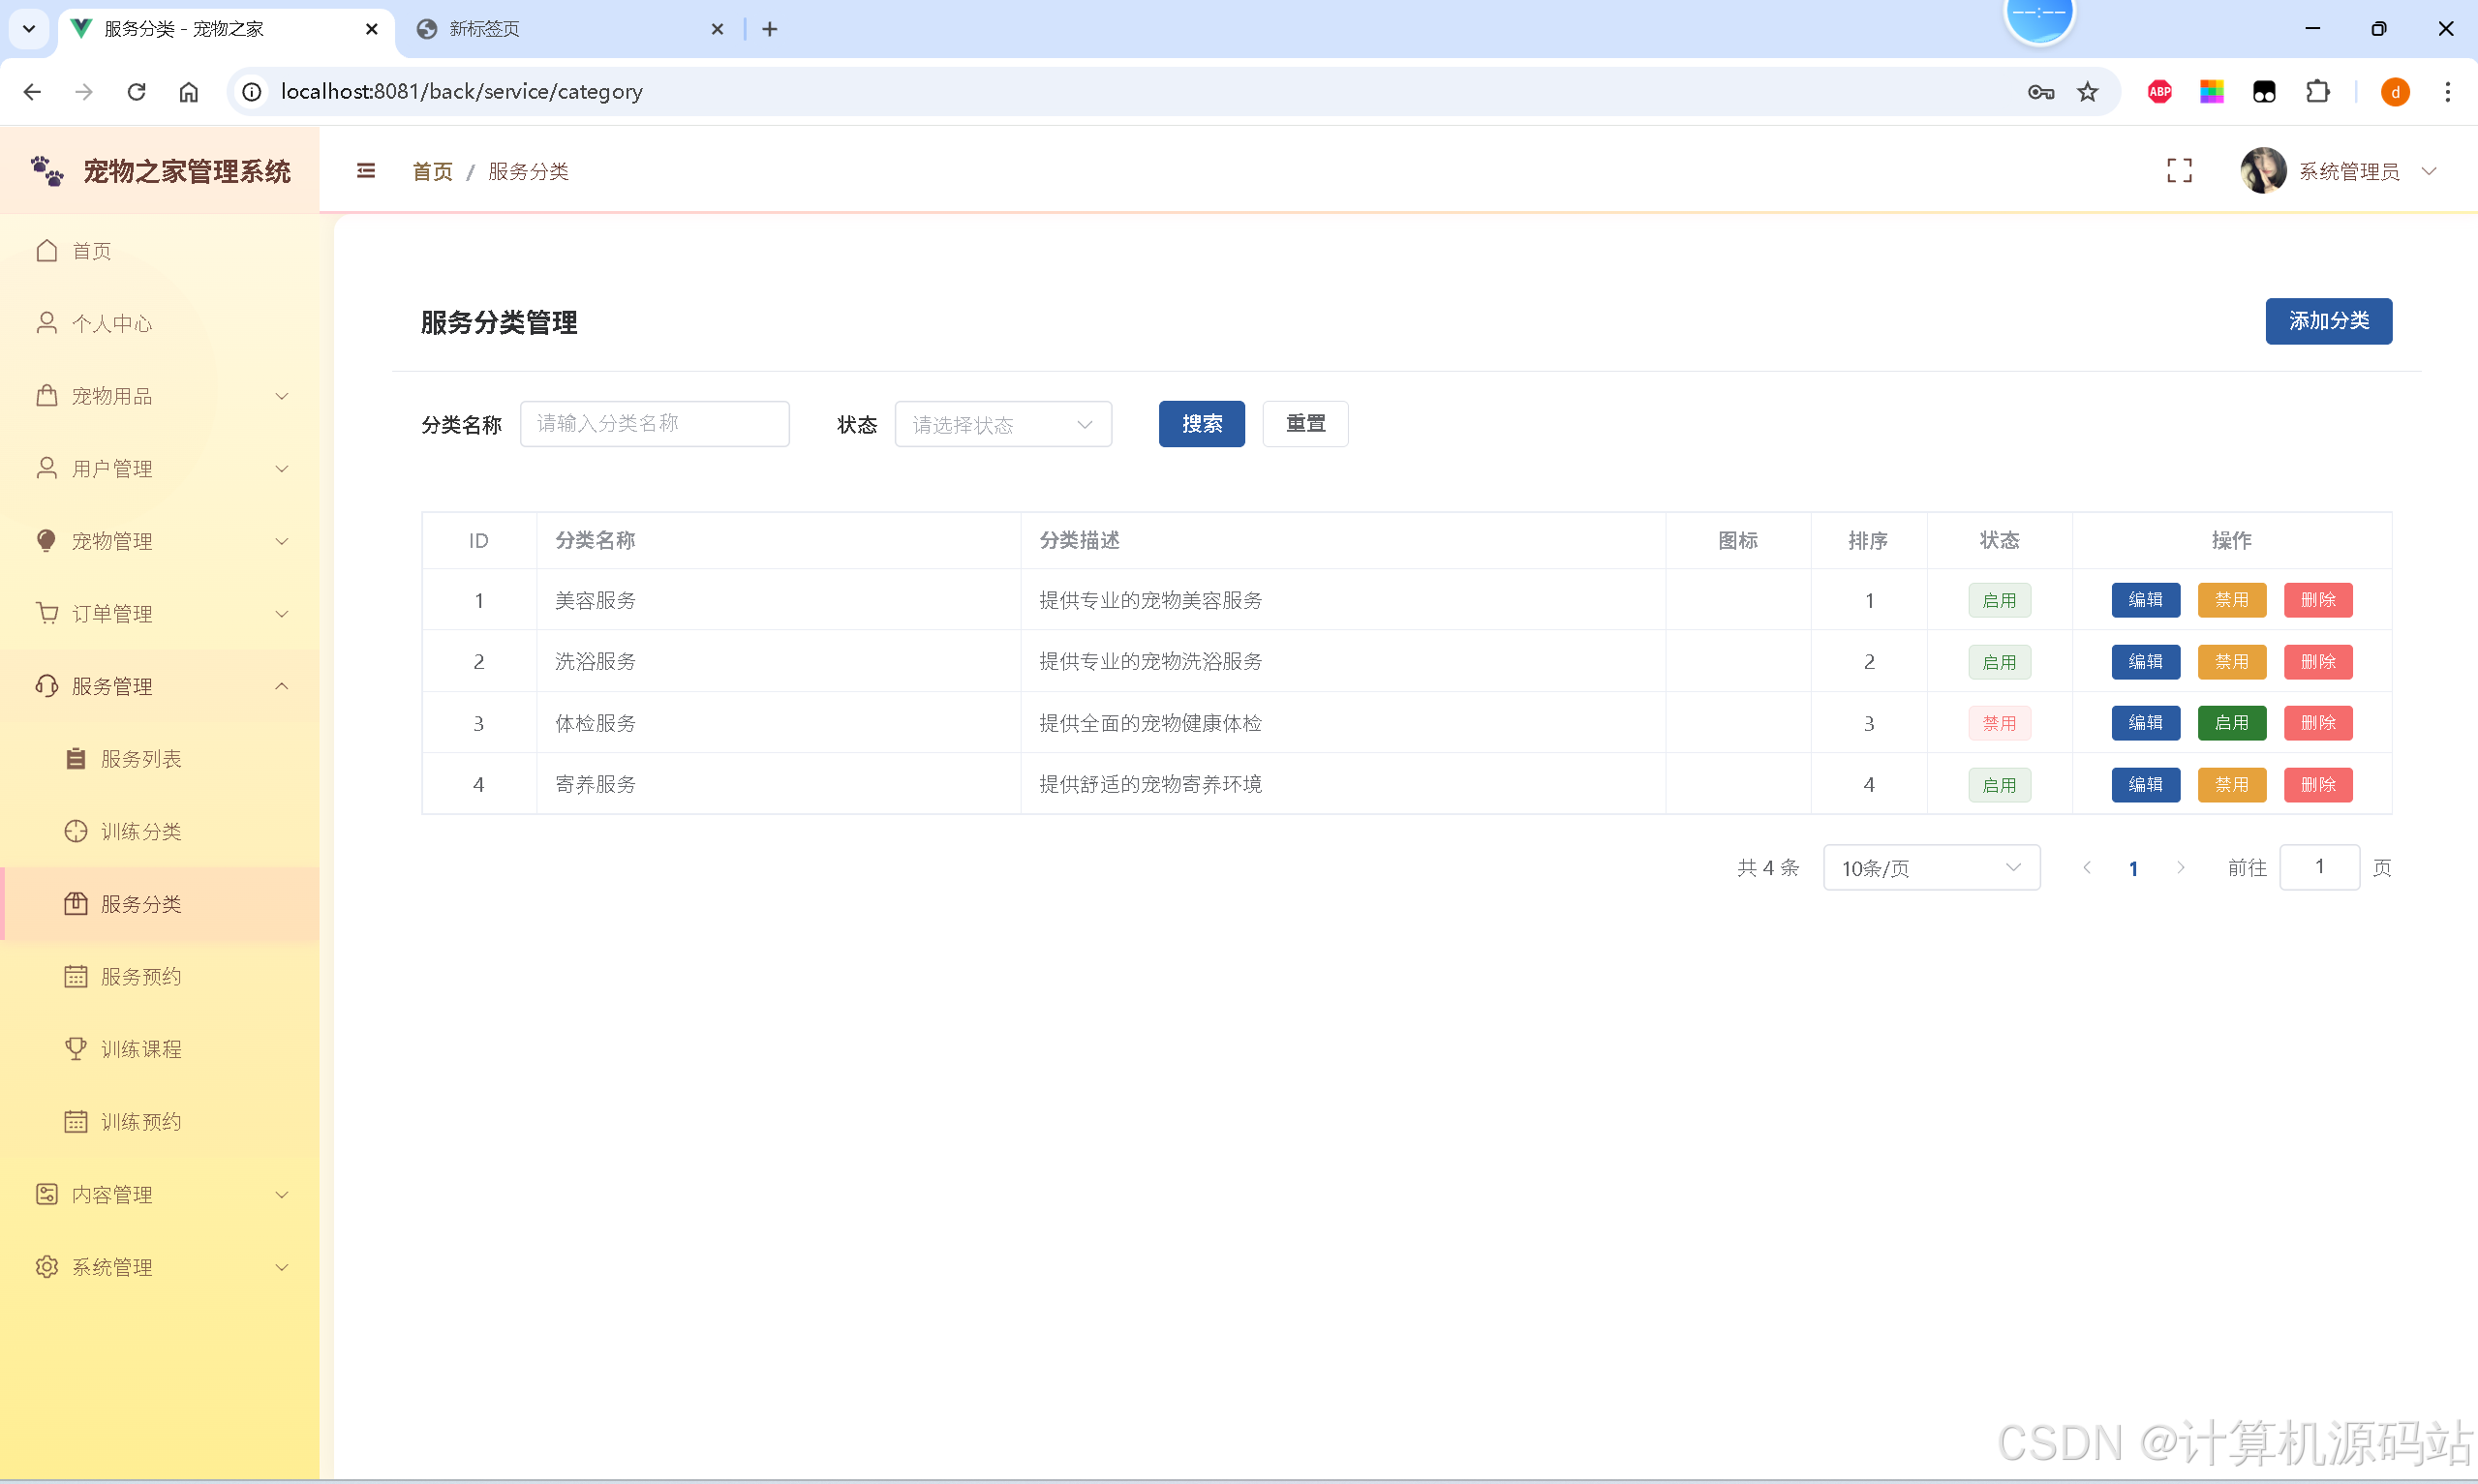Screen dimensions: 2478x1484
Task: Click the site info icon in address bar
Action: (252, 92)
